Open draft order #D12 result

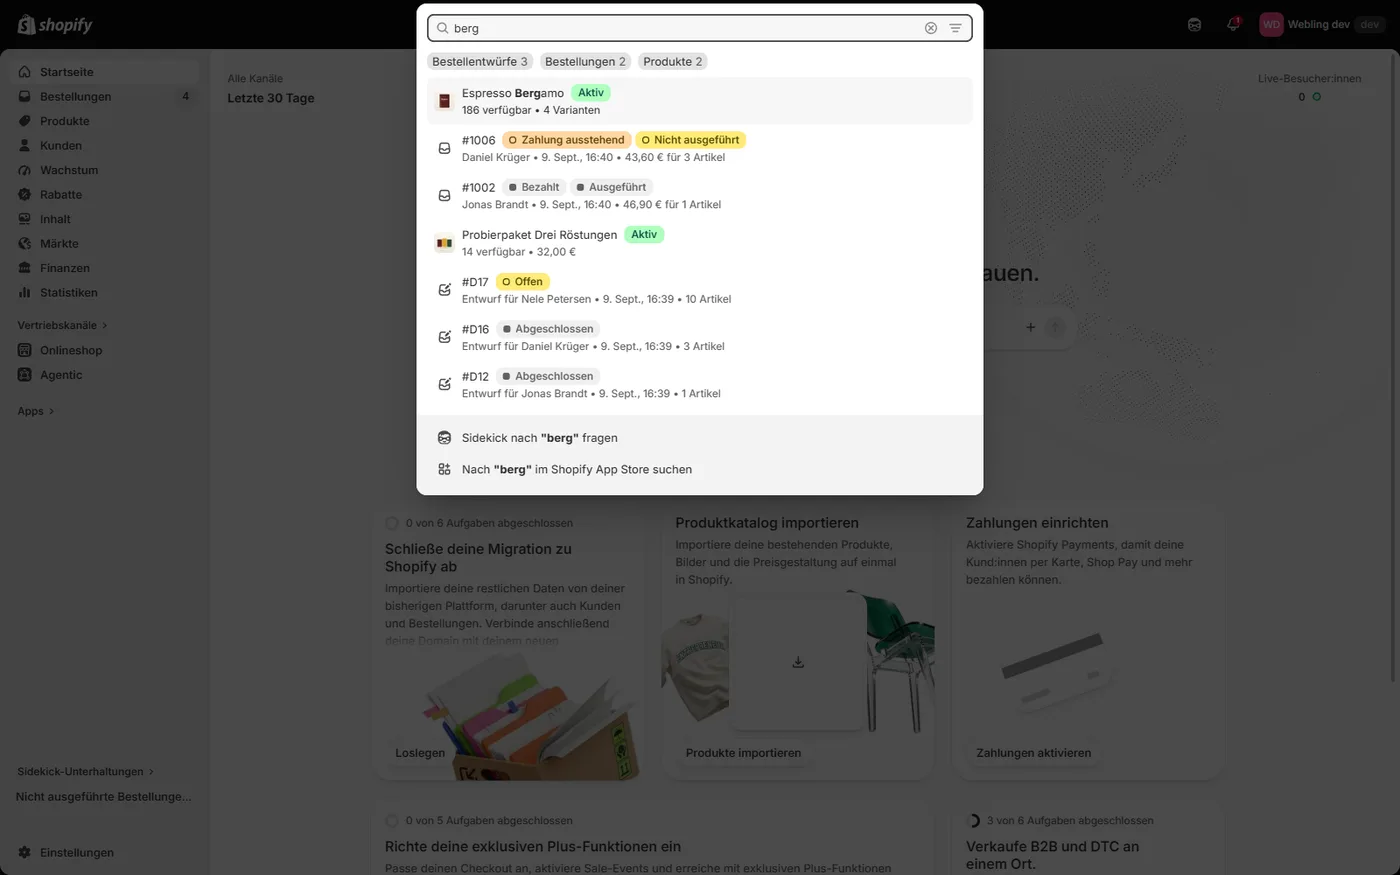700,384
